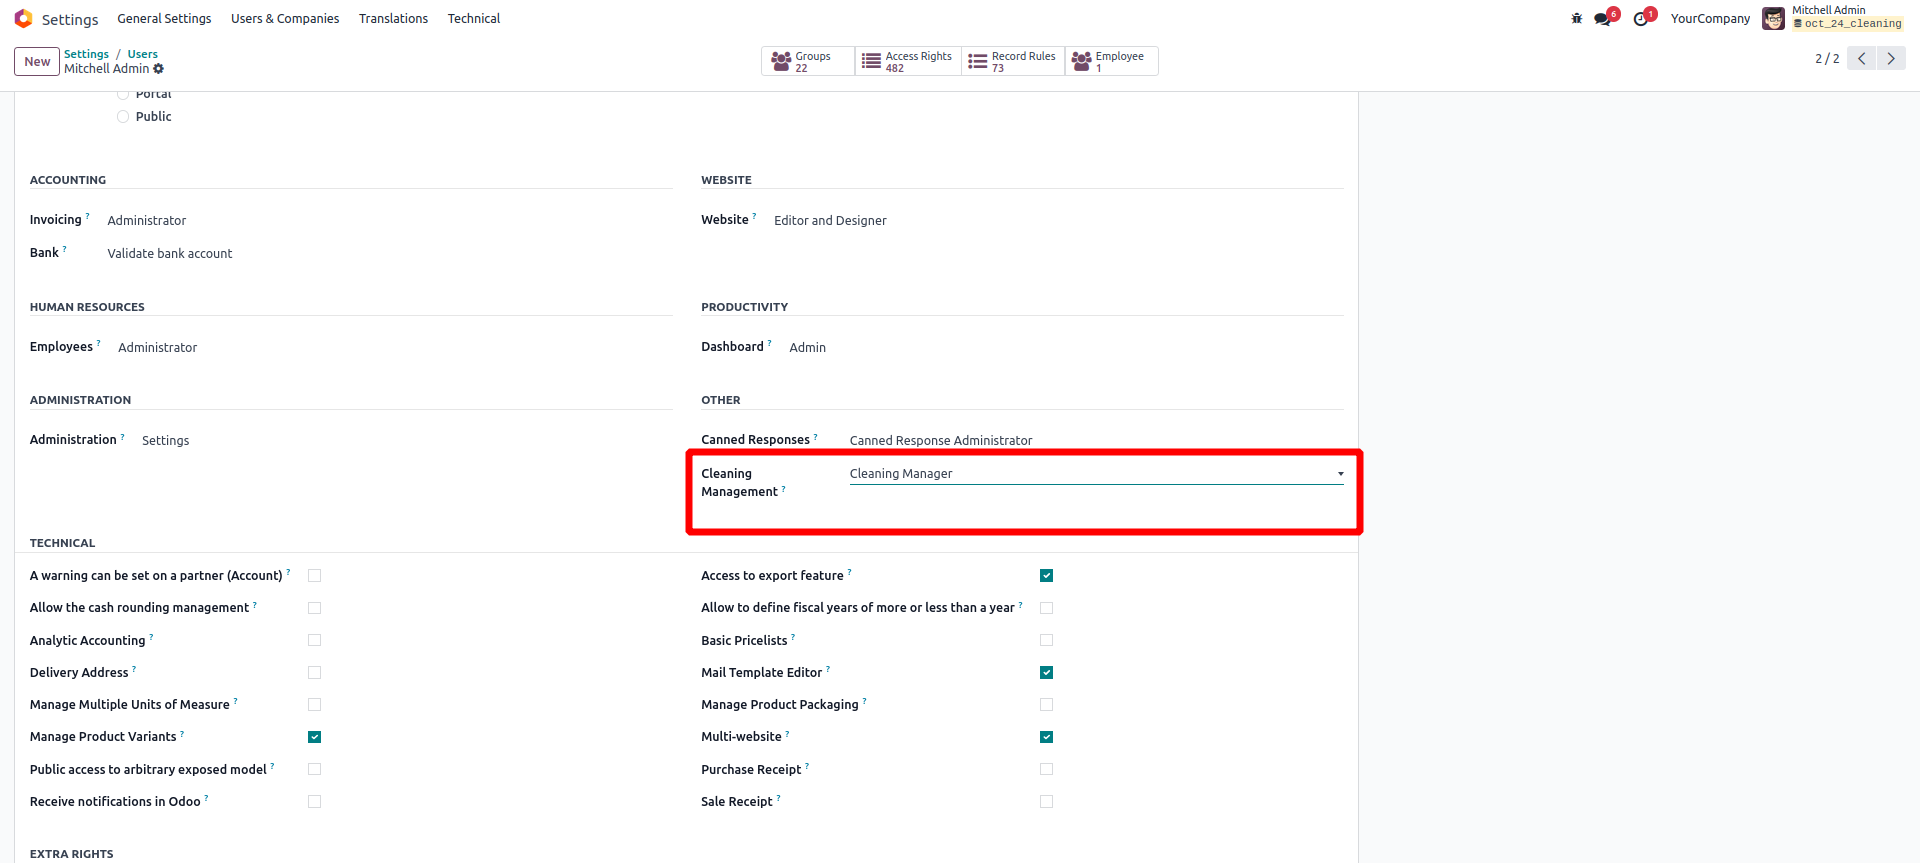The height and width of the screenshot is (863, 1920).
Task: Open the conversations messages icon
Action: point(1603,19)
